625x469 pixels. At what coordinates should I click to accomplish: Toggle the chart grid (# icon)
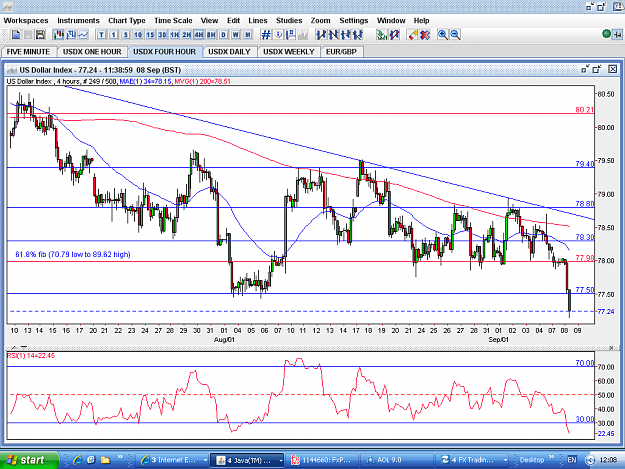point(265,35)
